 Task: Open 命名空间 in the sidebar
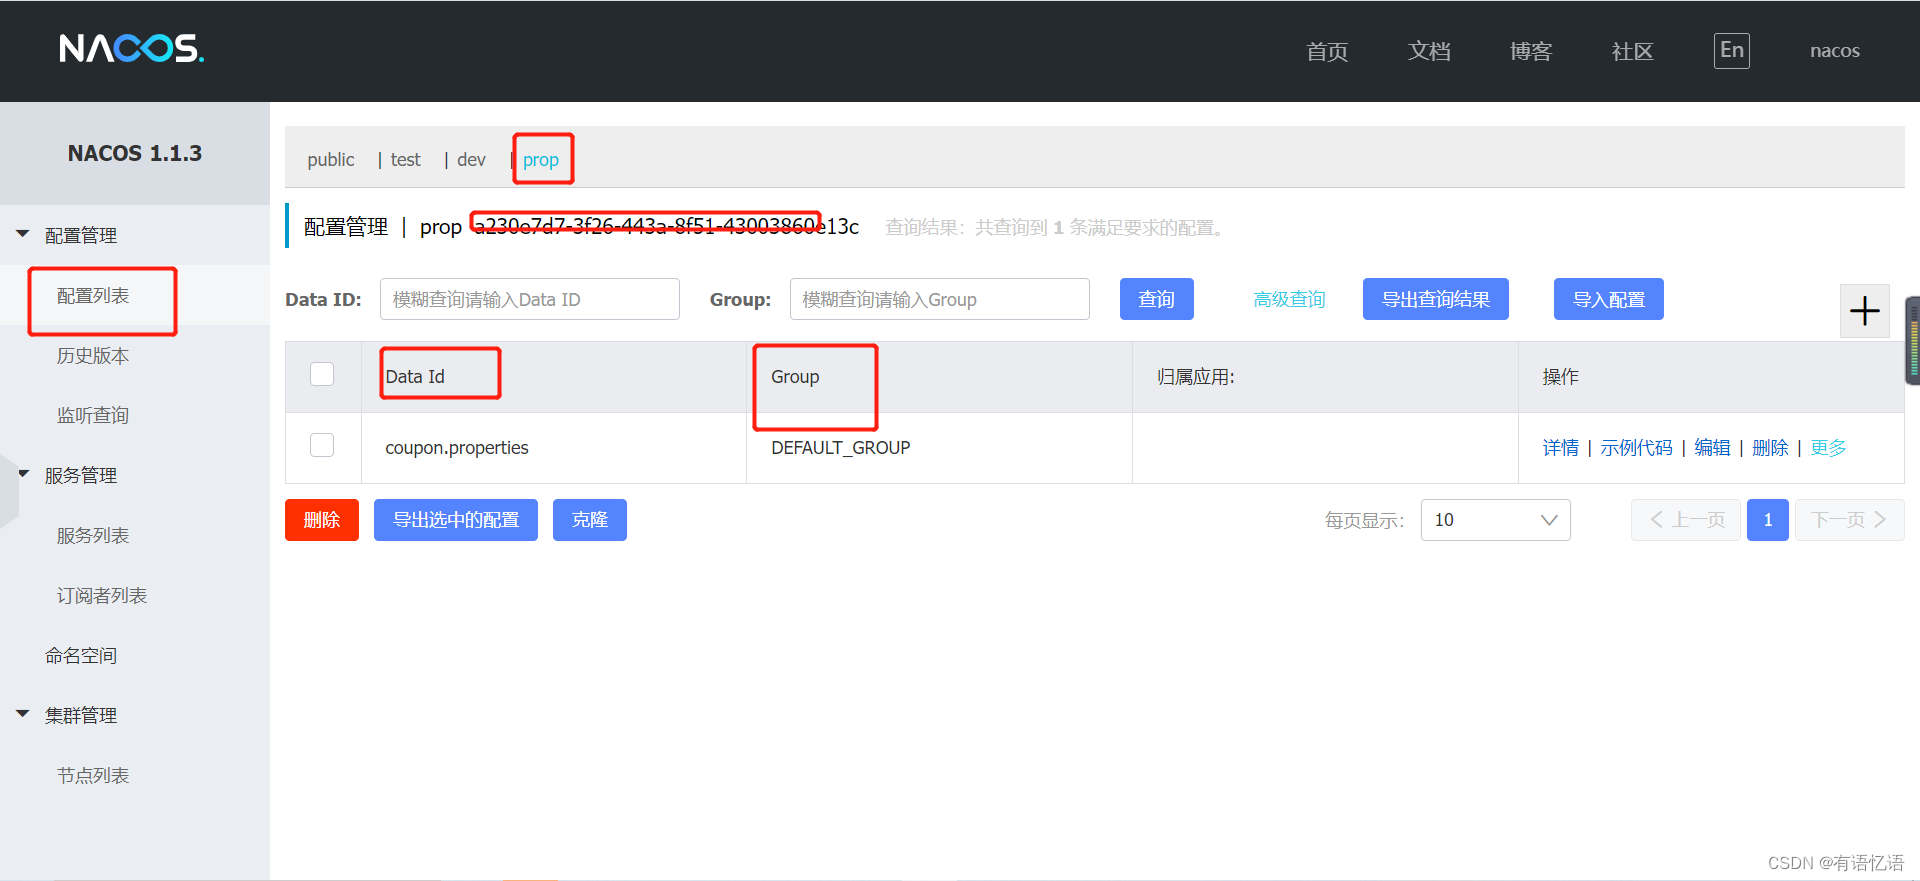(81, 656)
